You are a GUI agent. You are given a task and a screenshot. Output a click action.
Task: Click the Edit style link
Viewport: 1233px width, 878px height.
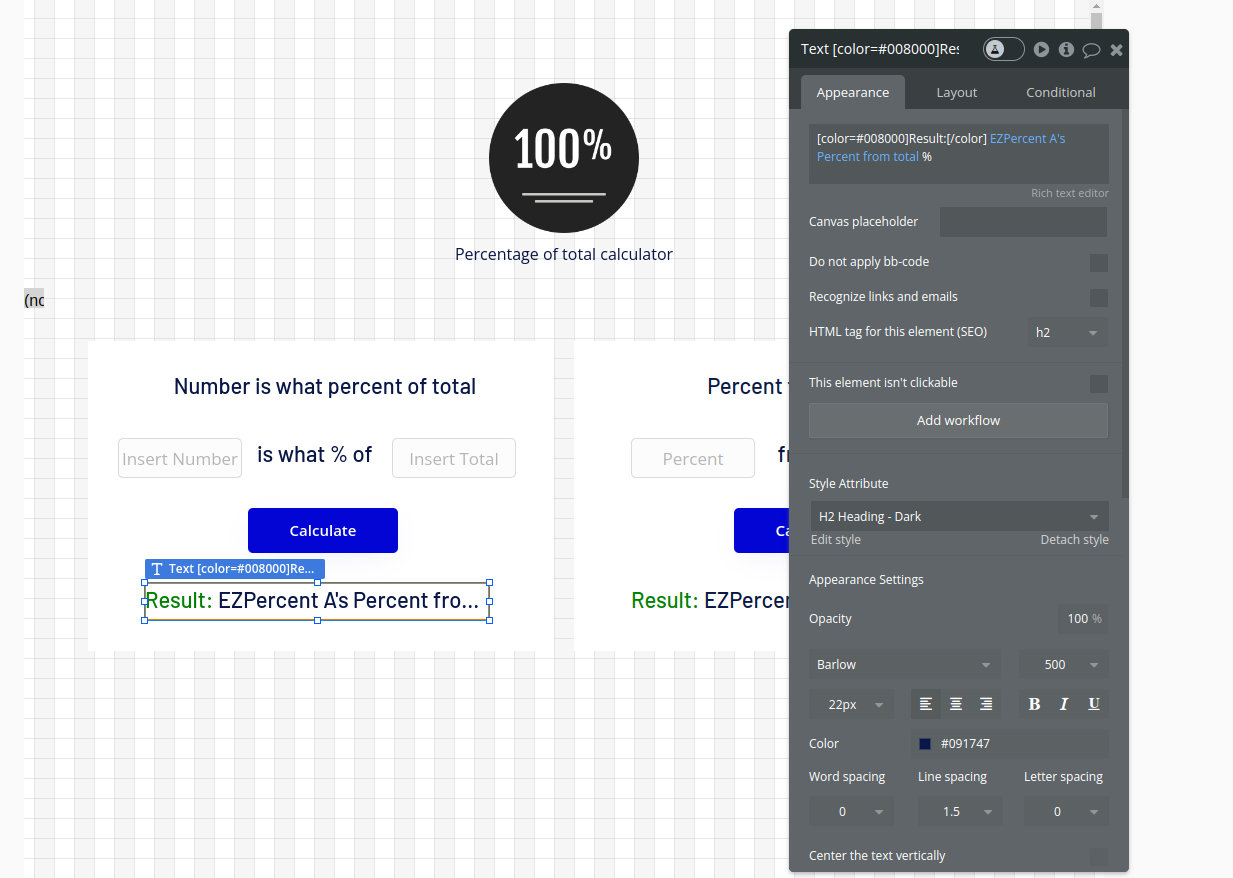tap(836, 539)
